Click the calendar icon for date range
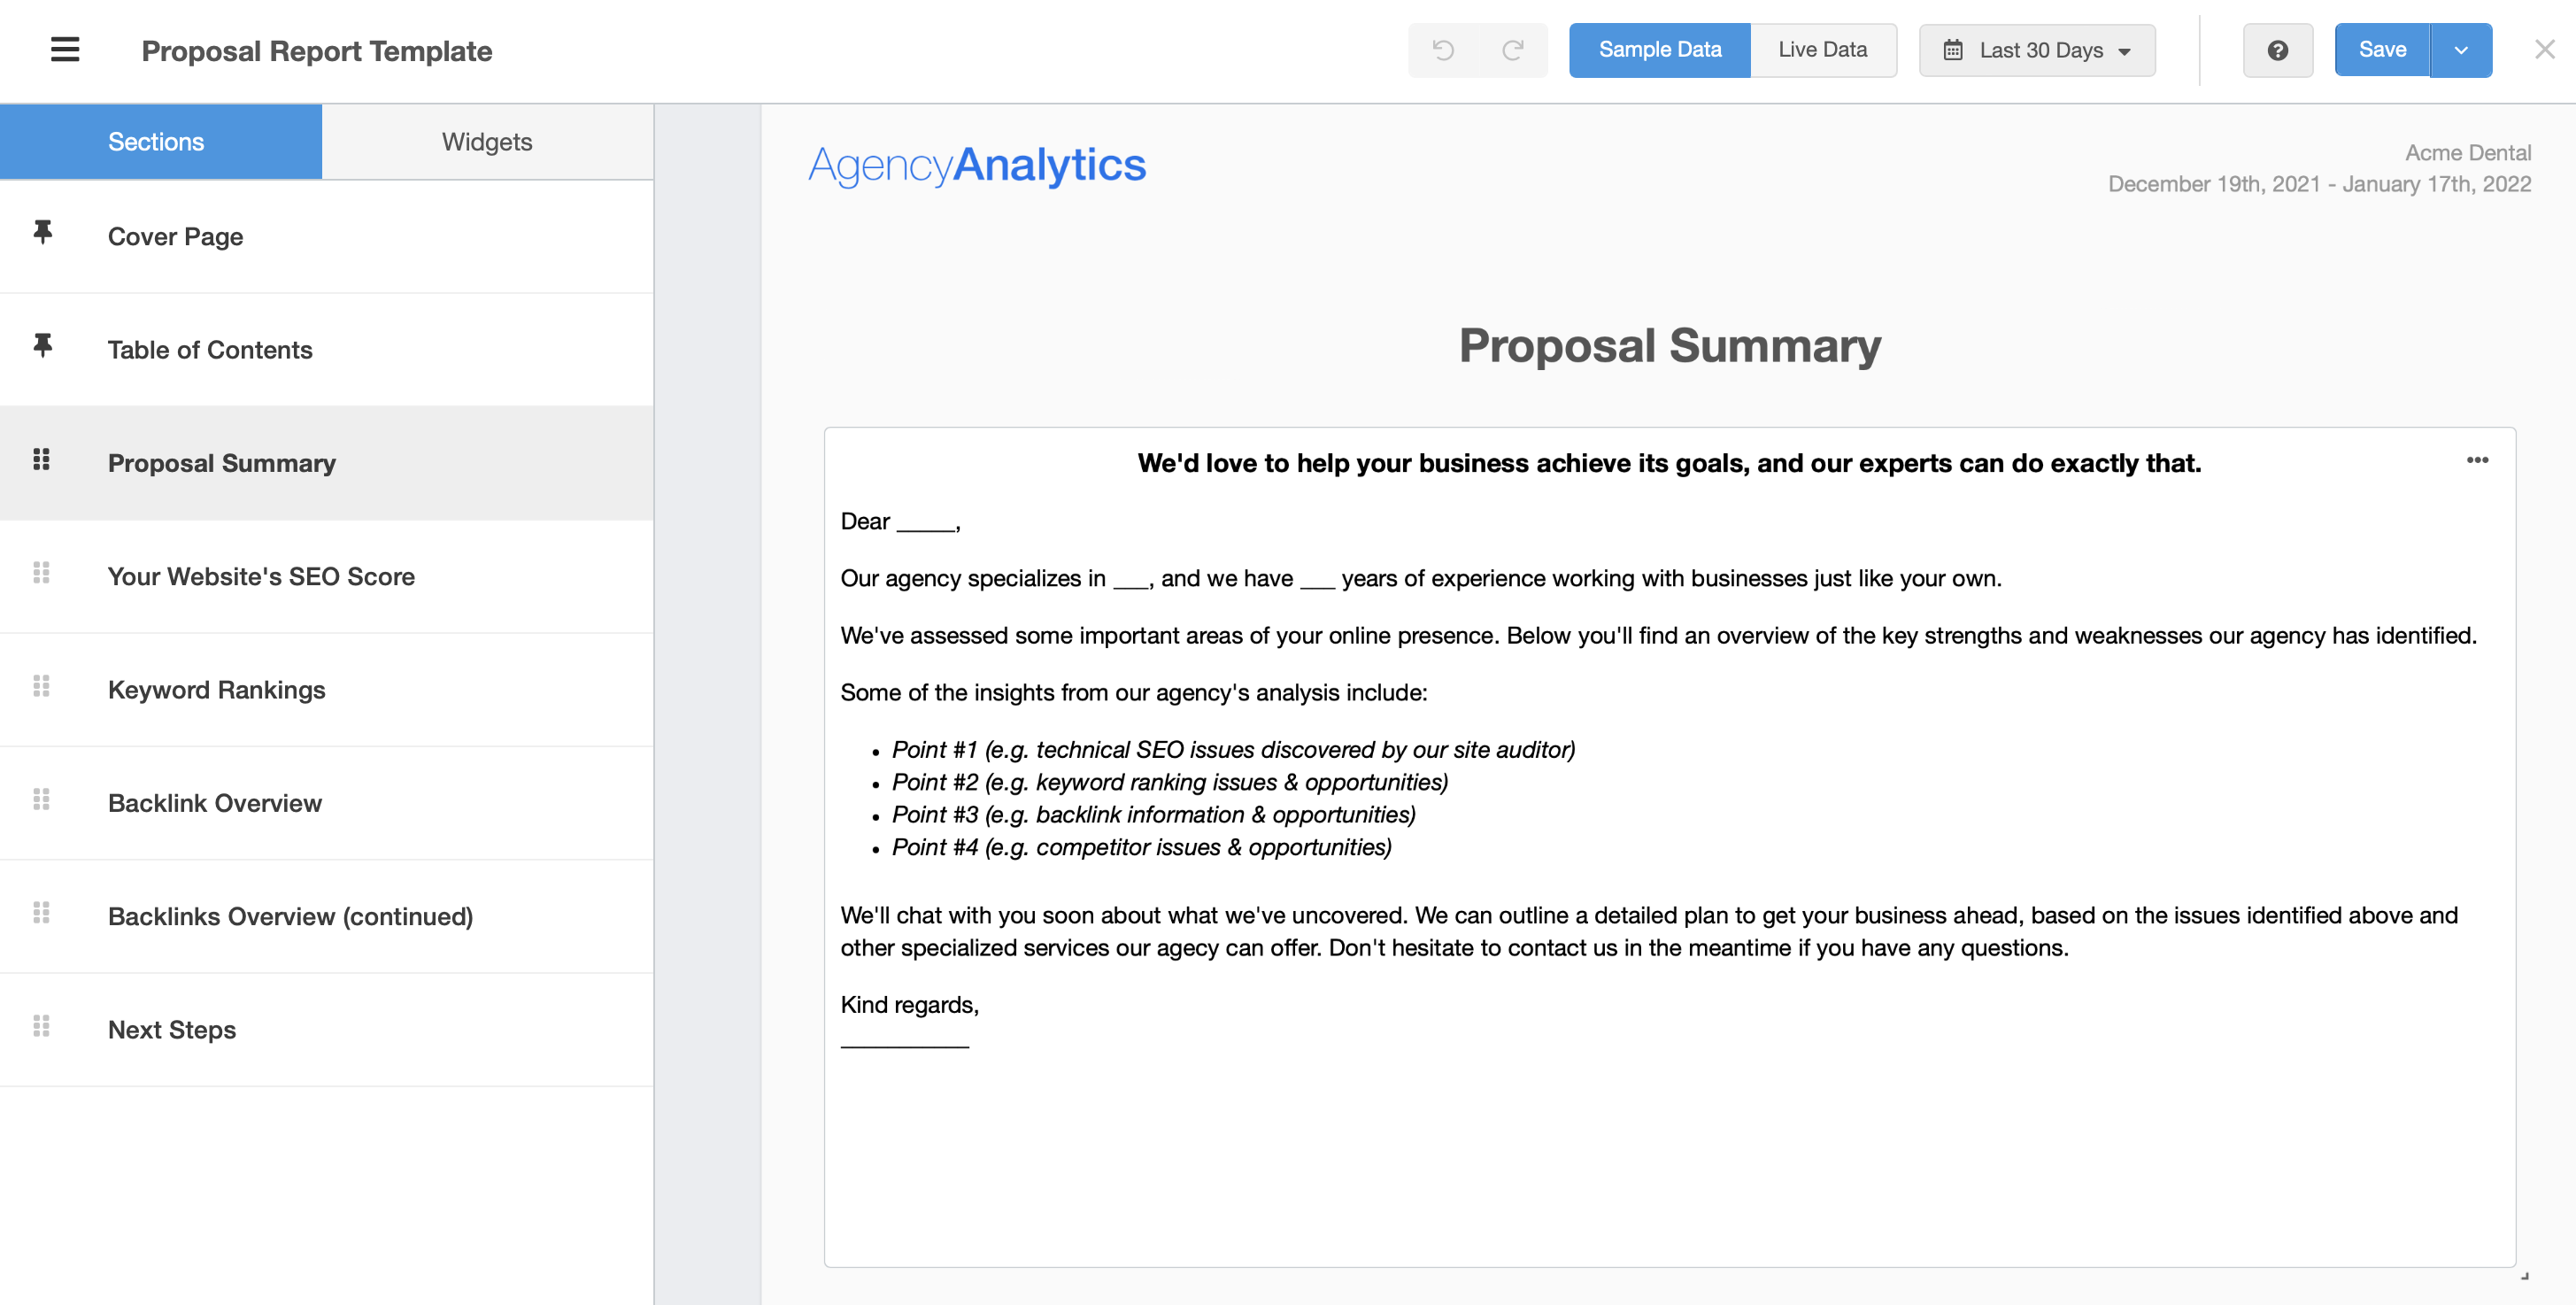Viewport: 2576px width, 1305px height. 1952,50
